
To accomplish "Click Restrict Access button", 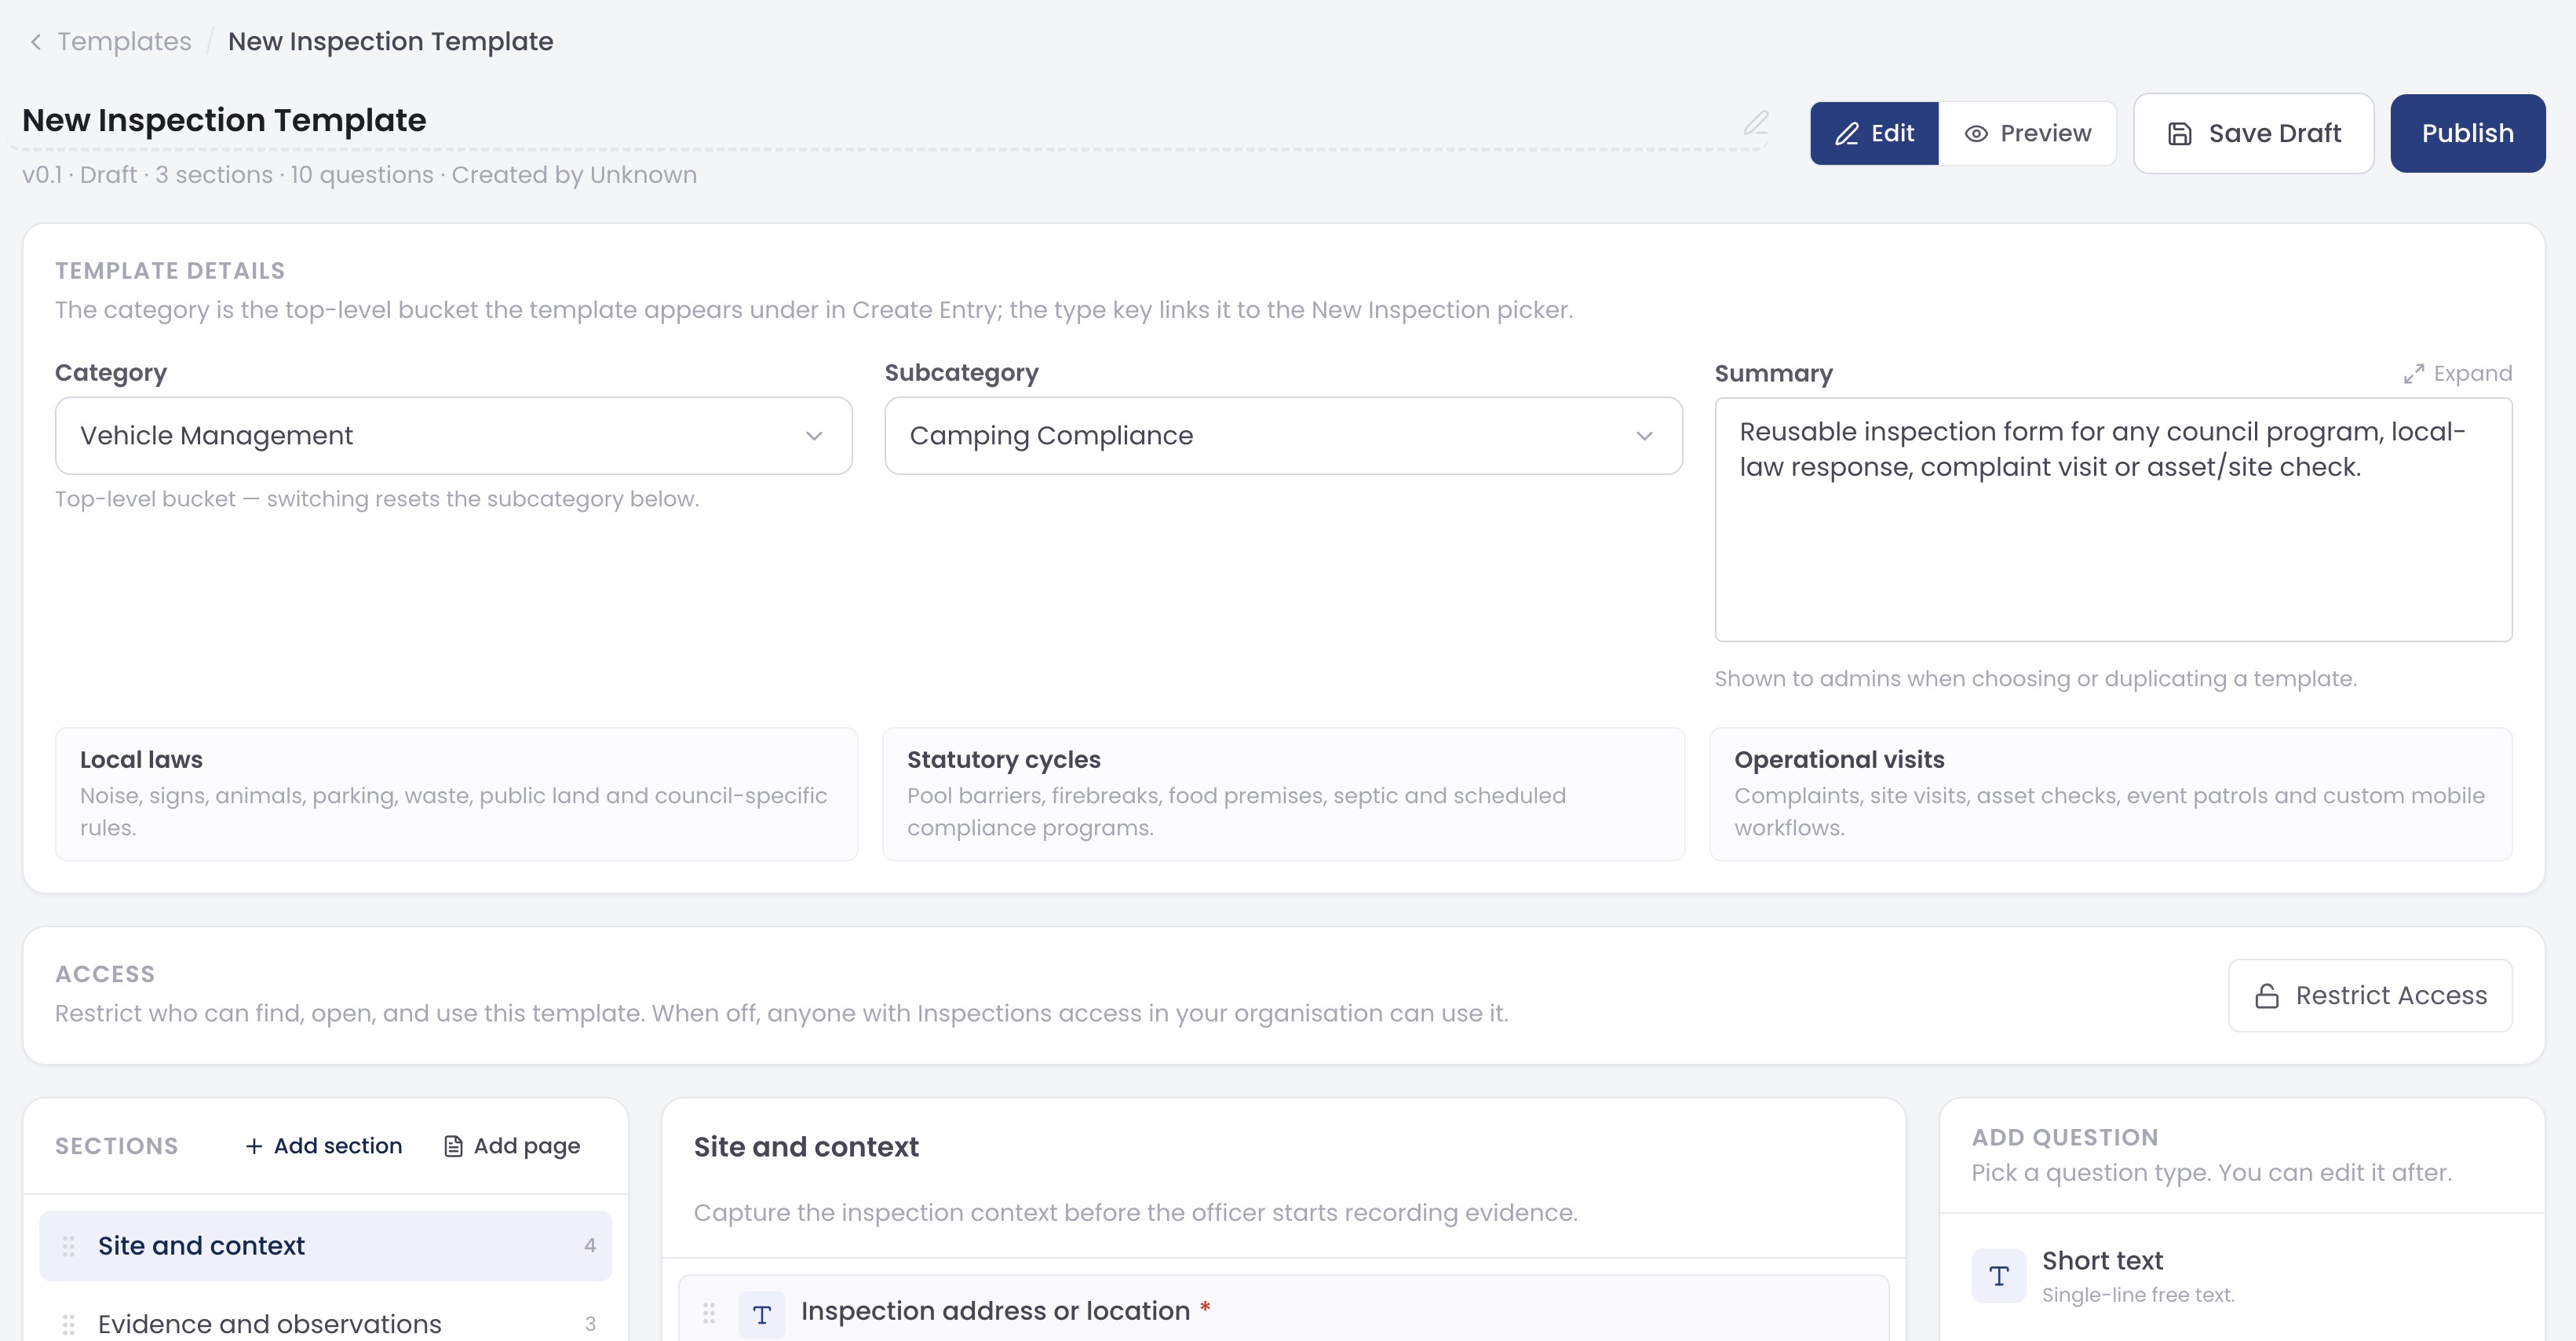I will click(2370, 995).
